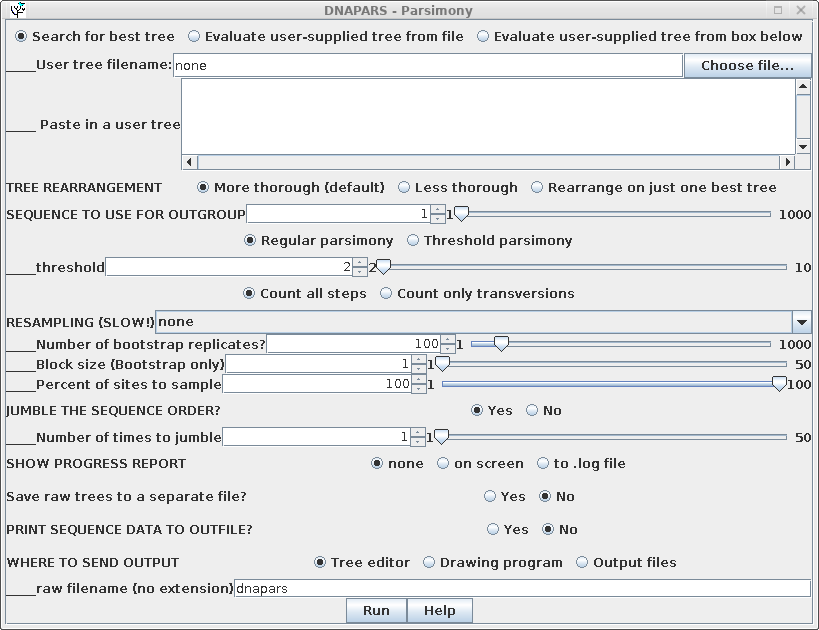Choose Count only transversions
Viewport: 819px width, 630px height.
pyautogui.click(x=386, y=294)
